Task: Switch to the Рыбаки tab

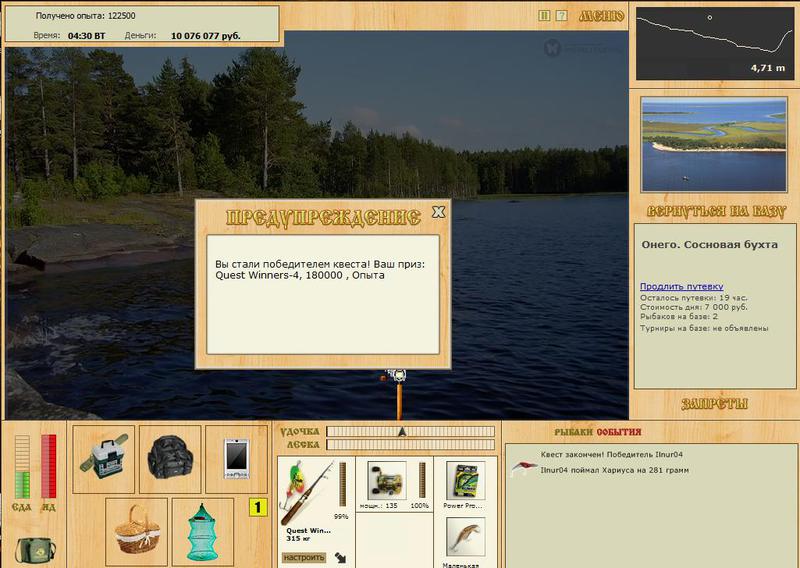Action: (x=574, y=432)
